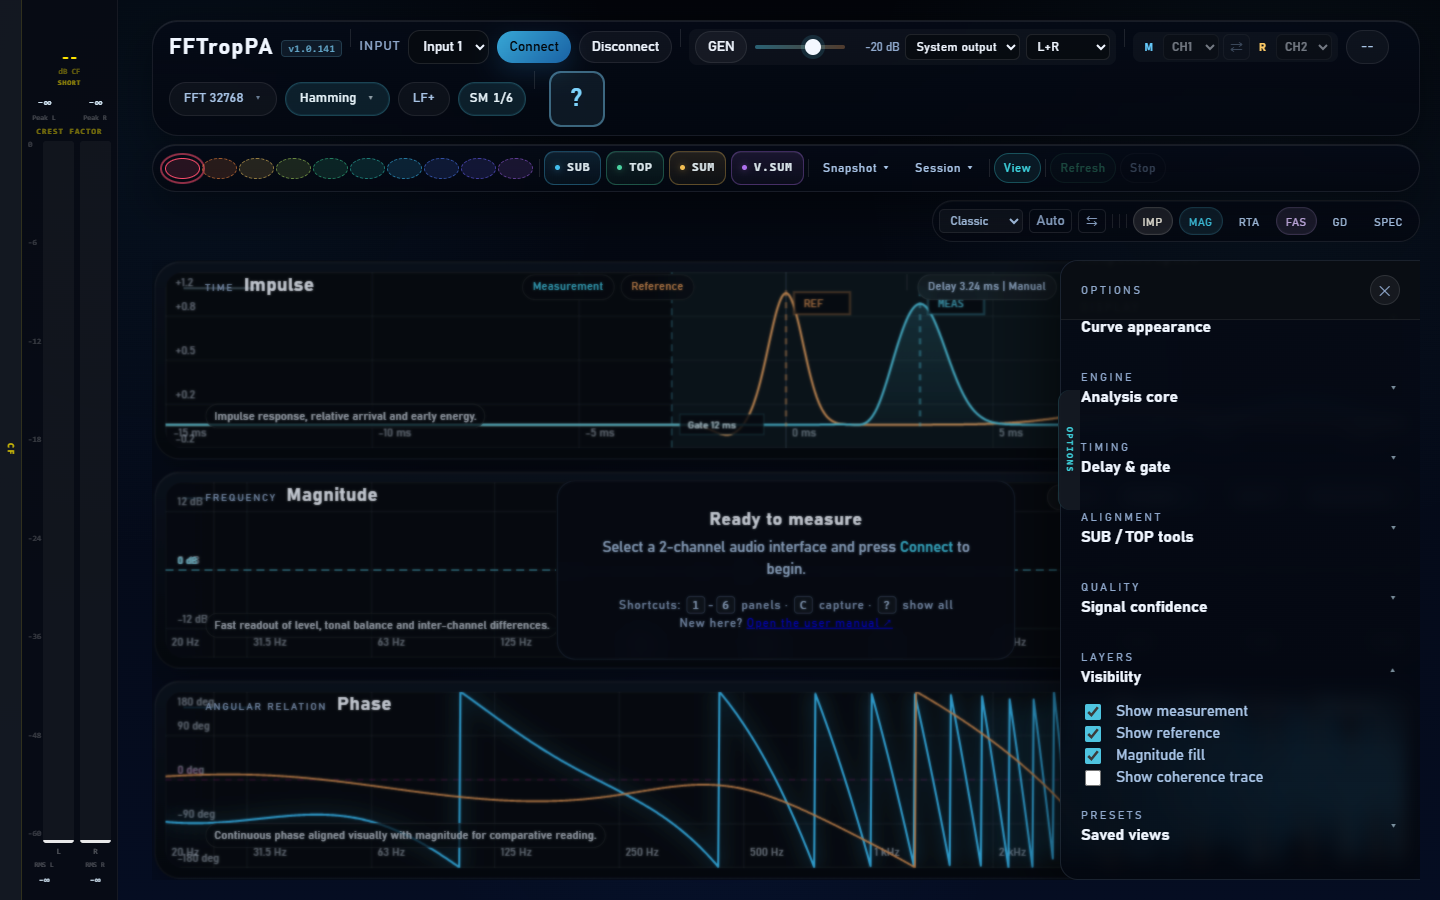The width and height of the screenshot is (1440, 900).
Task: Collapse the vertical OPTIONS side handle
Action: pyautogui.click(x=1069, y=449)
